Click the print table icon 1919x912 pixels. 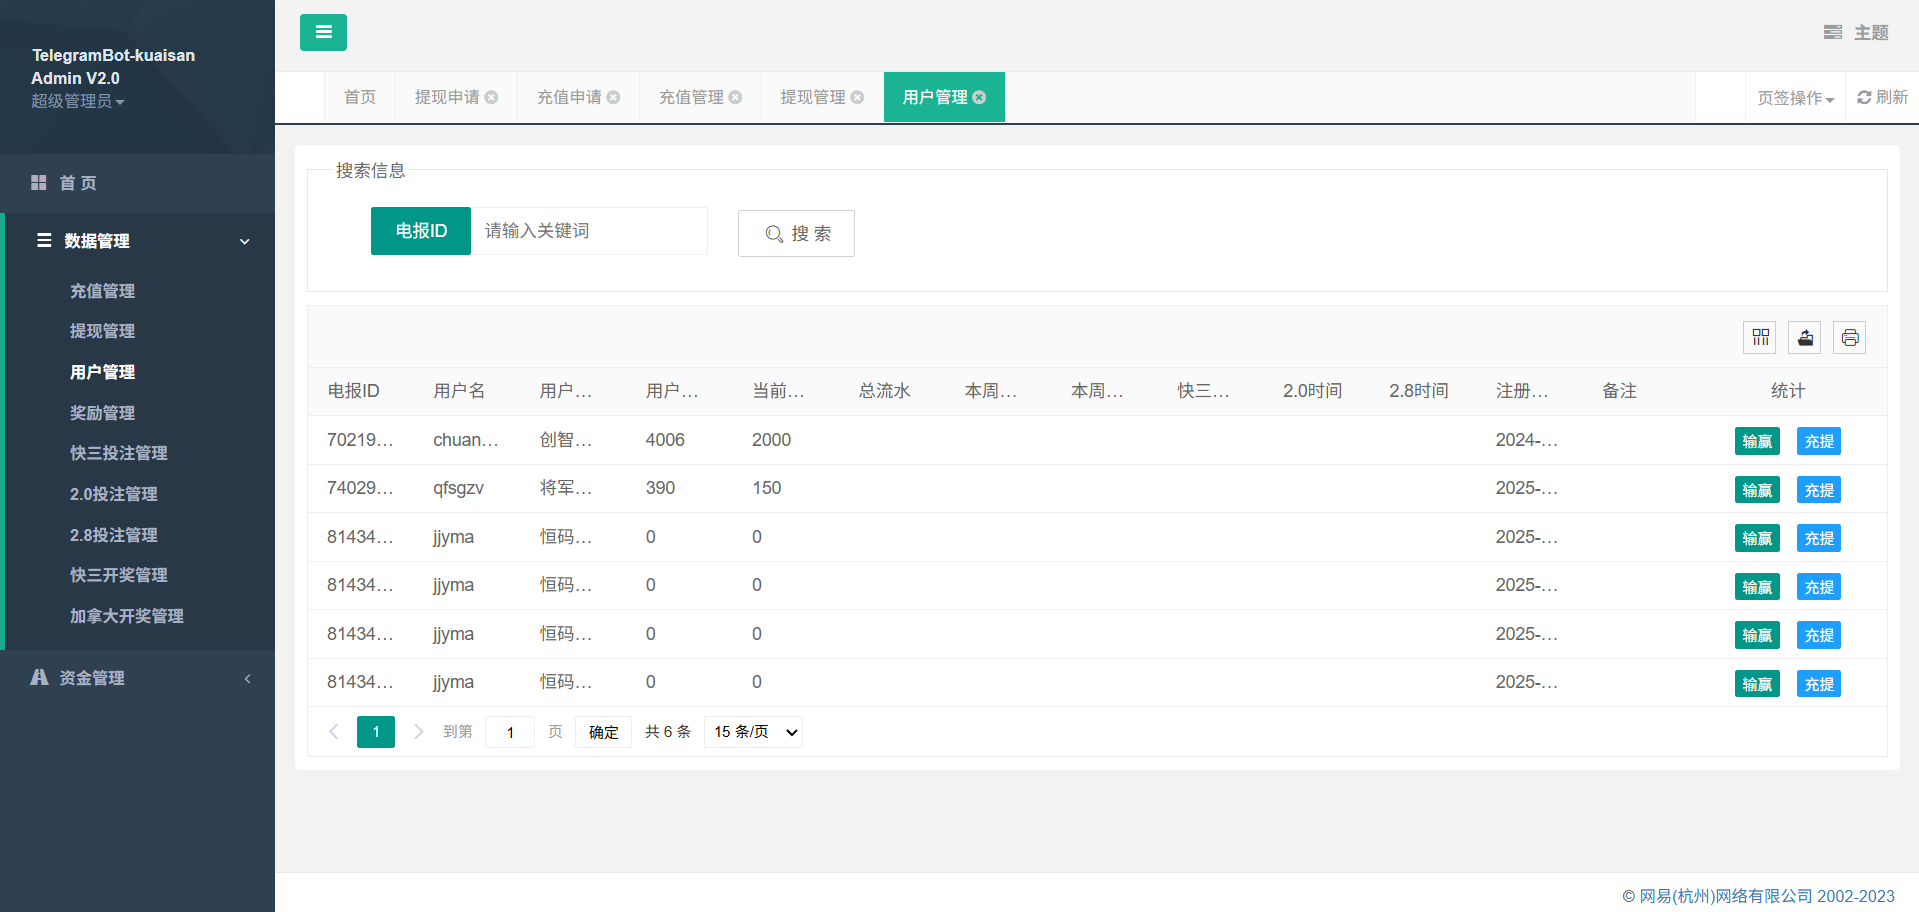coord(1850,338)
